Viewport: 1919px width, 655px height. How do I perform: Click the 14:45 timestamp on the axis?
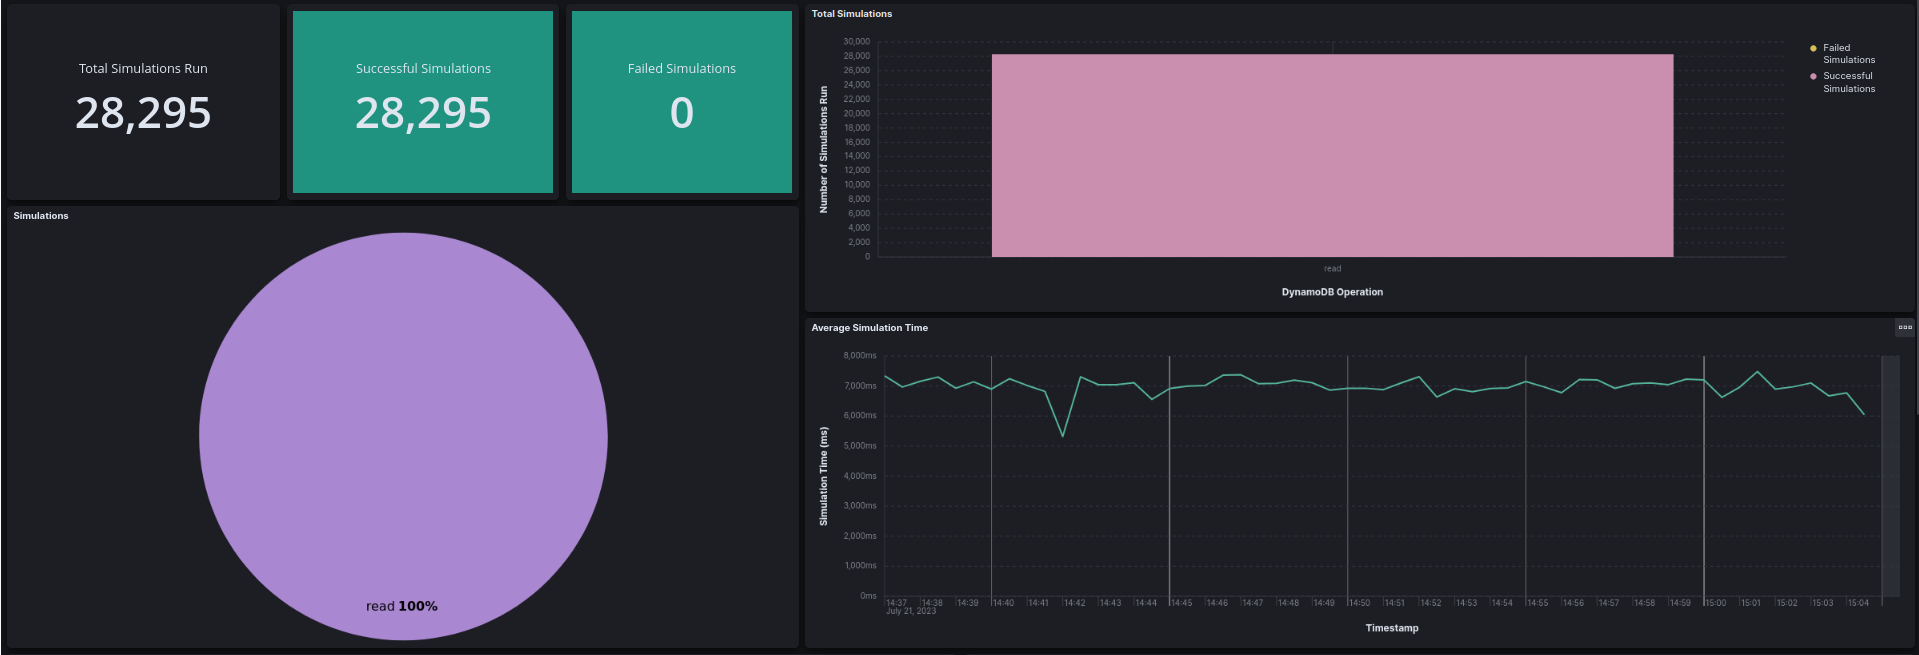tap(1181, 603)
